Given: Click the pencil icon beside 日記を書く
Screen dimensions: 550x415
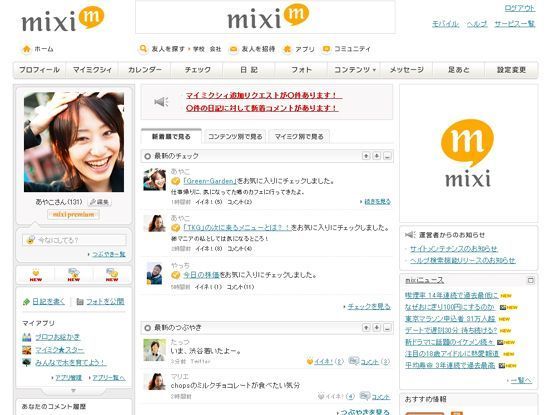Looking at the screenshot, I should [26, 302].
